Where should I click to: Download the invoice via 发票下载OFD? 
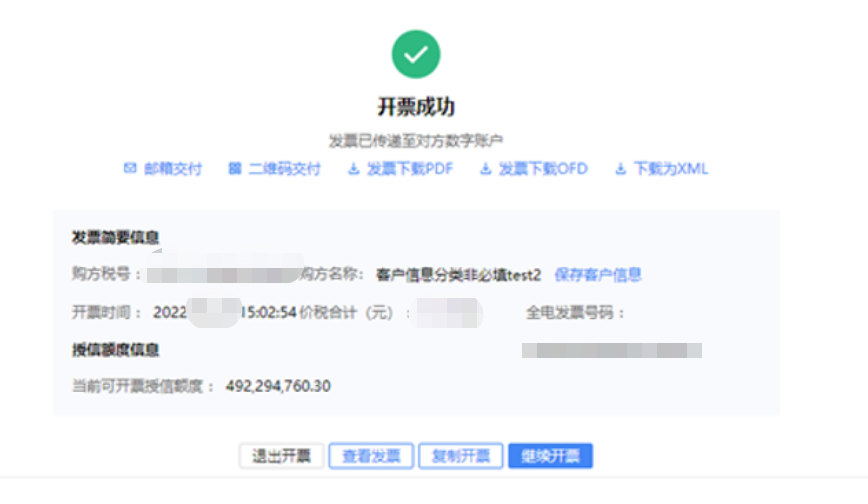pyautogui.click(x=543, y=169)
